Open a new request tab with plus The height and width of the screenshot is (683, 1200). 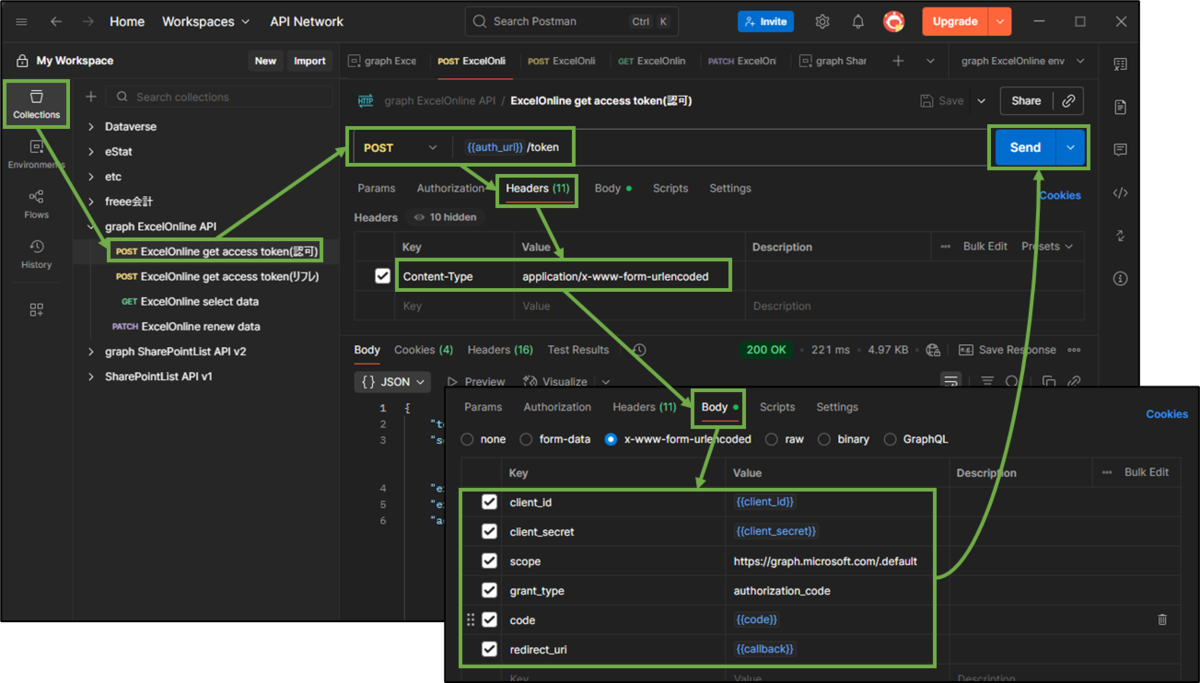point(898,61)
